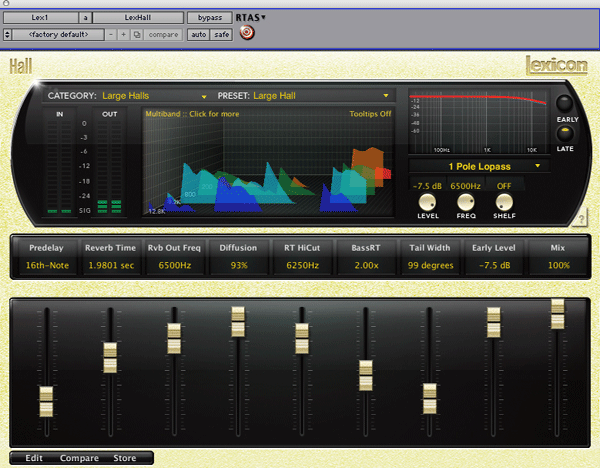Open the LexHall plug-in selector
Viewport: 600px width, 468px height.
[138, 18]
